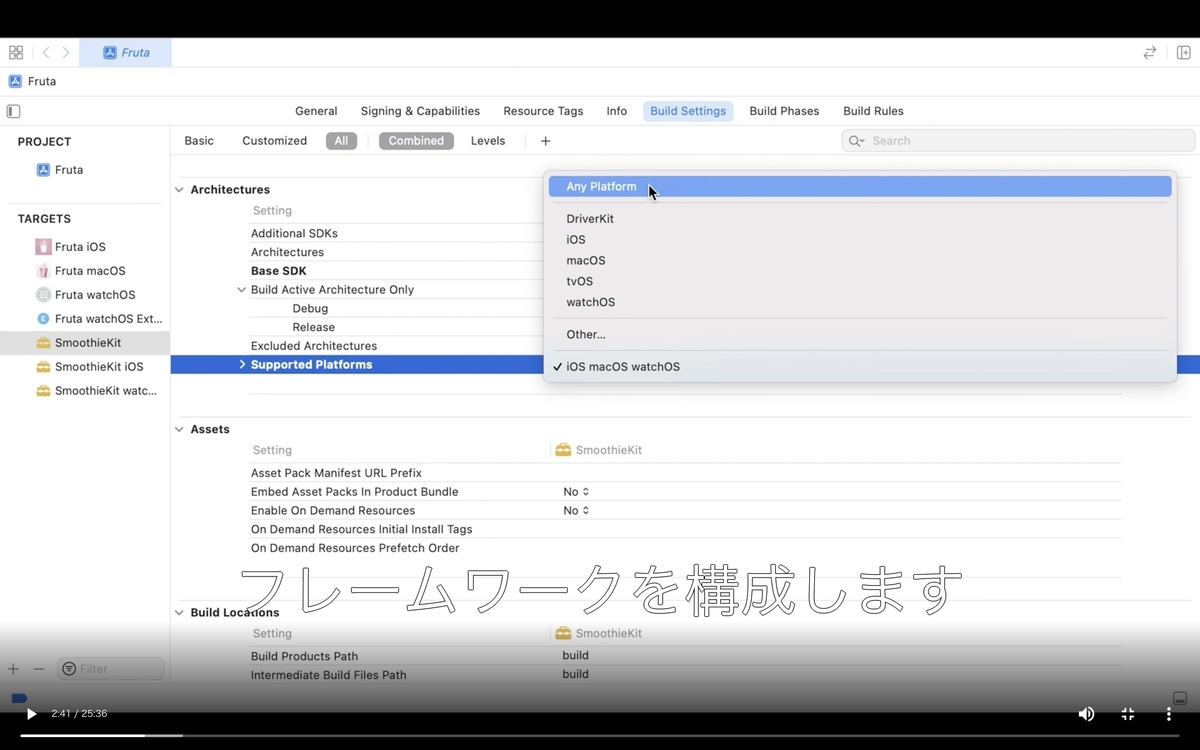Open Enable On Demand Resources No dropdown
Image resolution: width=1200 pixels, height=750 pixels.
pos(576,511)
